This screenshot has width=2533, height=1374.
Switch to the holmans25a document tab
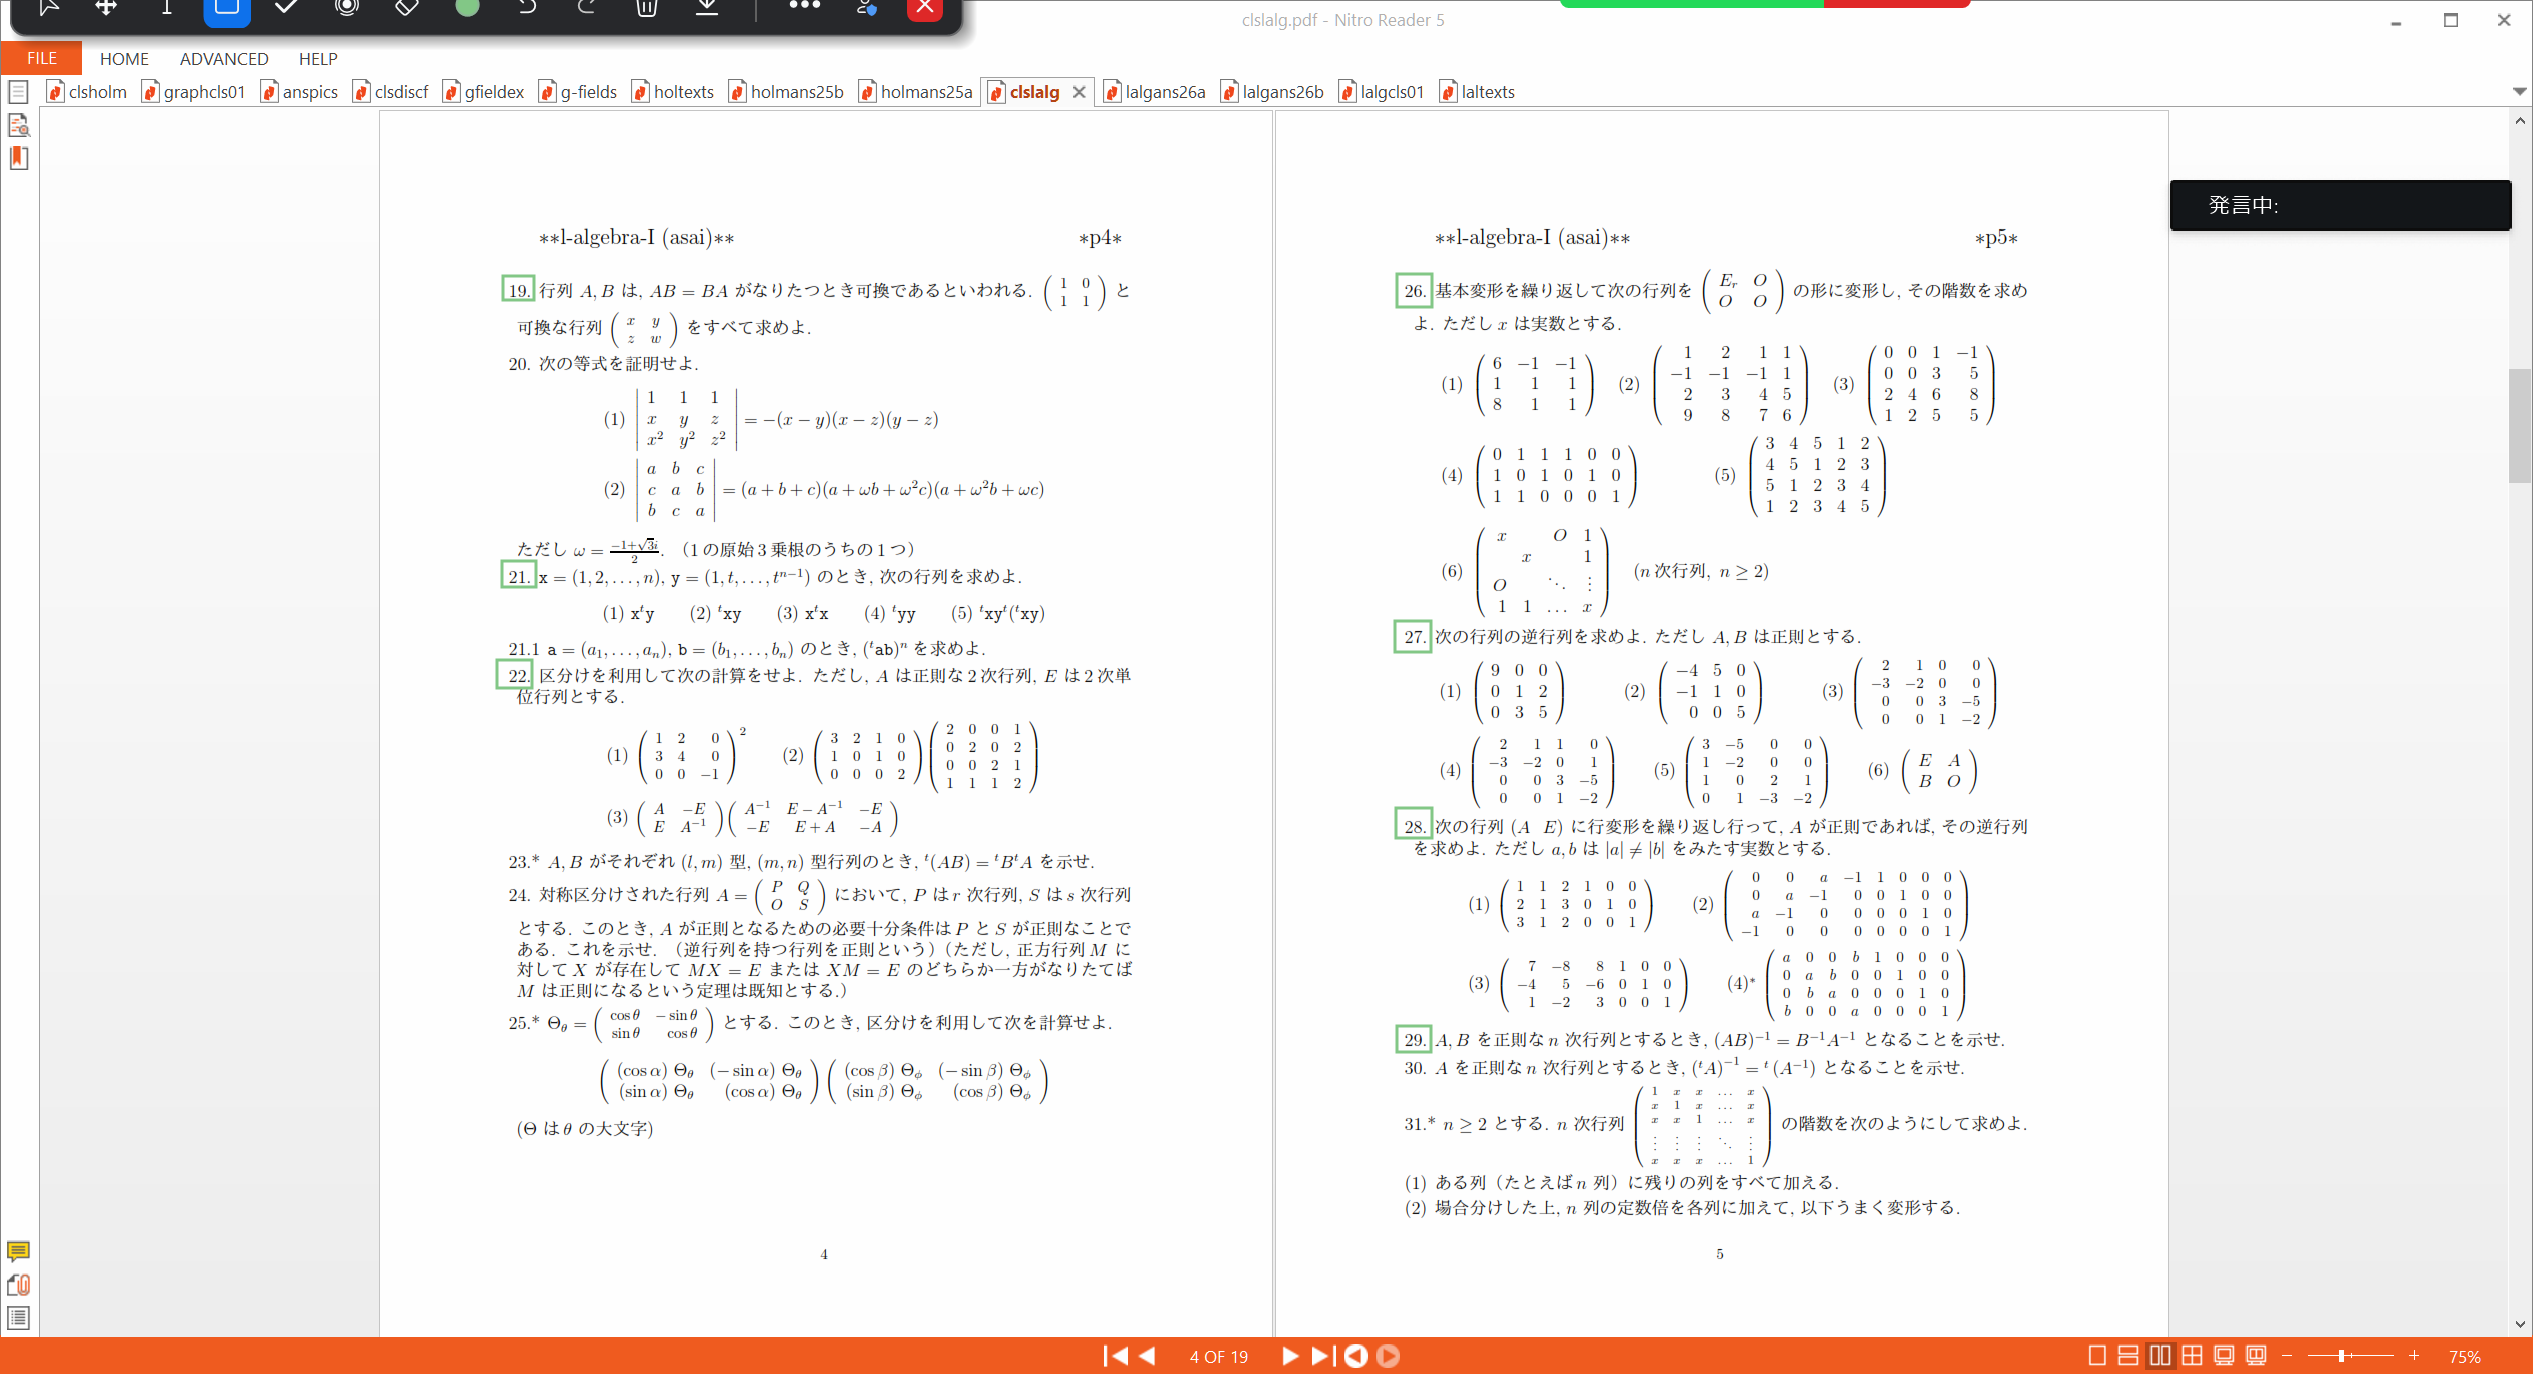click(x=917, y=92)
